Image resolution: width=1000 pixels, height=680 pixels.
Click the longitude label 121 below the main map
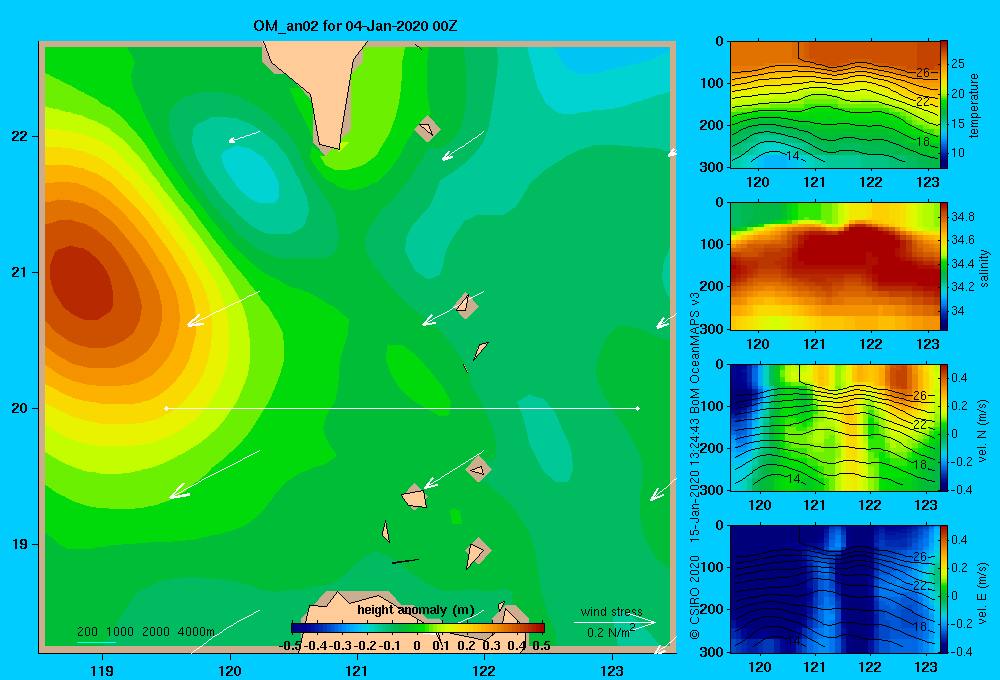pyautogui.click(x=357, y=670)
